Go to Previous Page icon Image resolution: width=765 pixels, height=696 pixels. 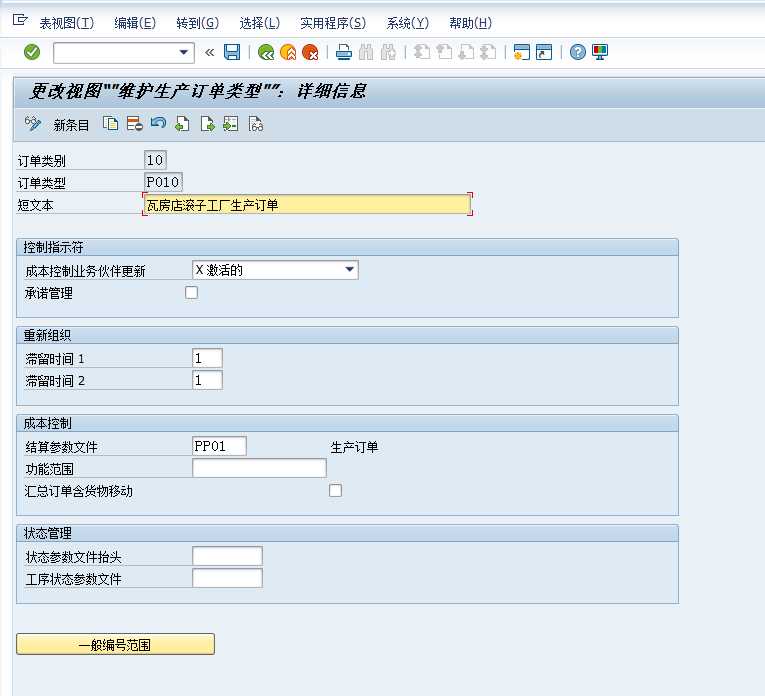click(x=444, y=52)
